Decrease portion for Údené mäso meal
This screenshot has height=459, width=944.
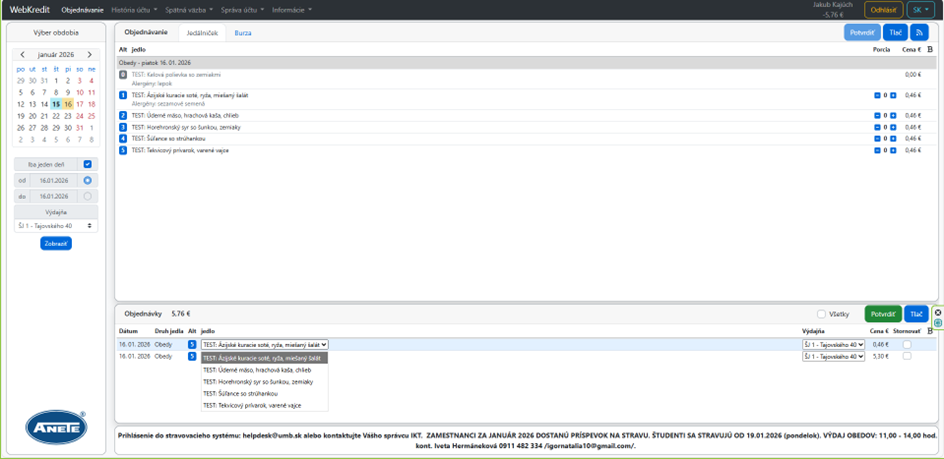(x=877, y=116)
